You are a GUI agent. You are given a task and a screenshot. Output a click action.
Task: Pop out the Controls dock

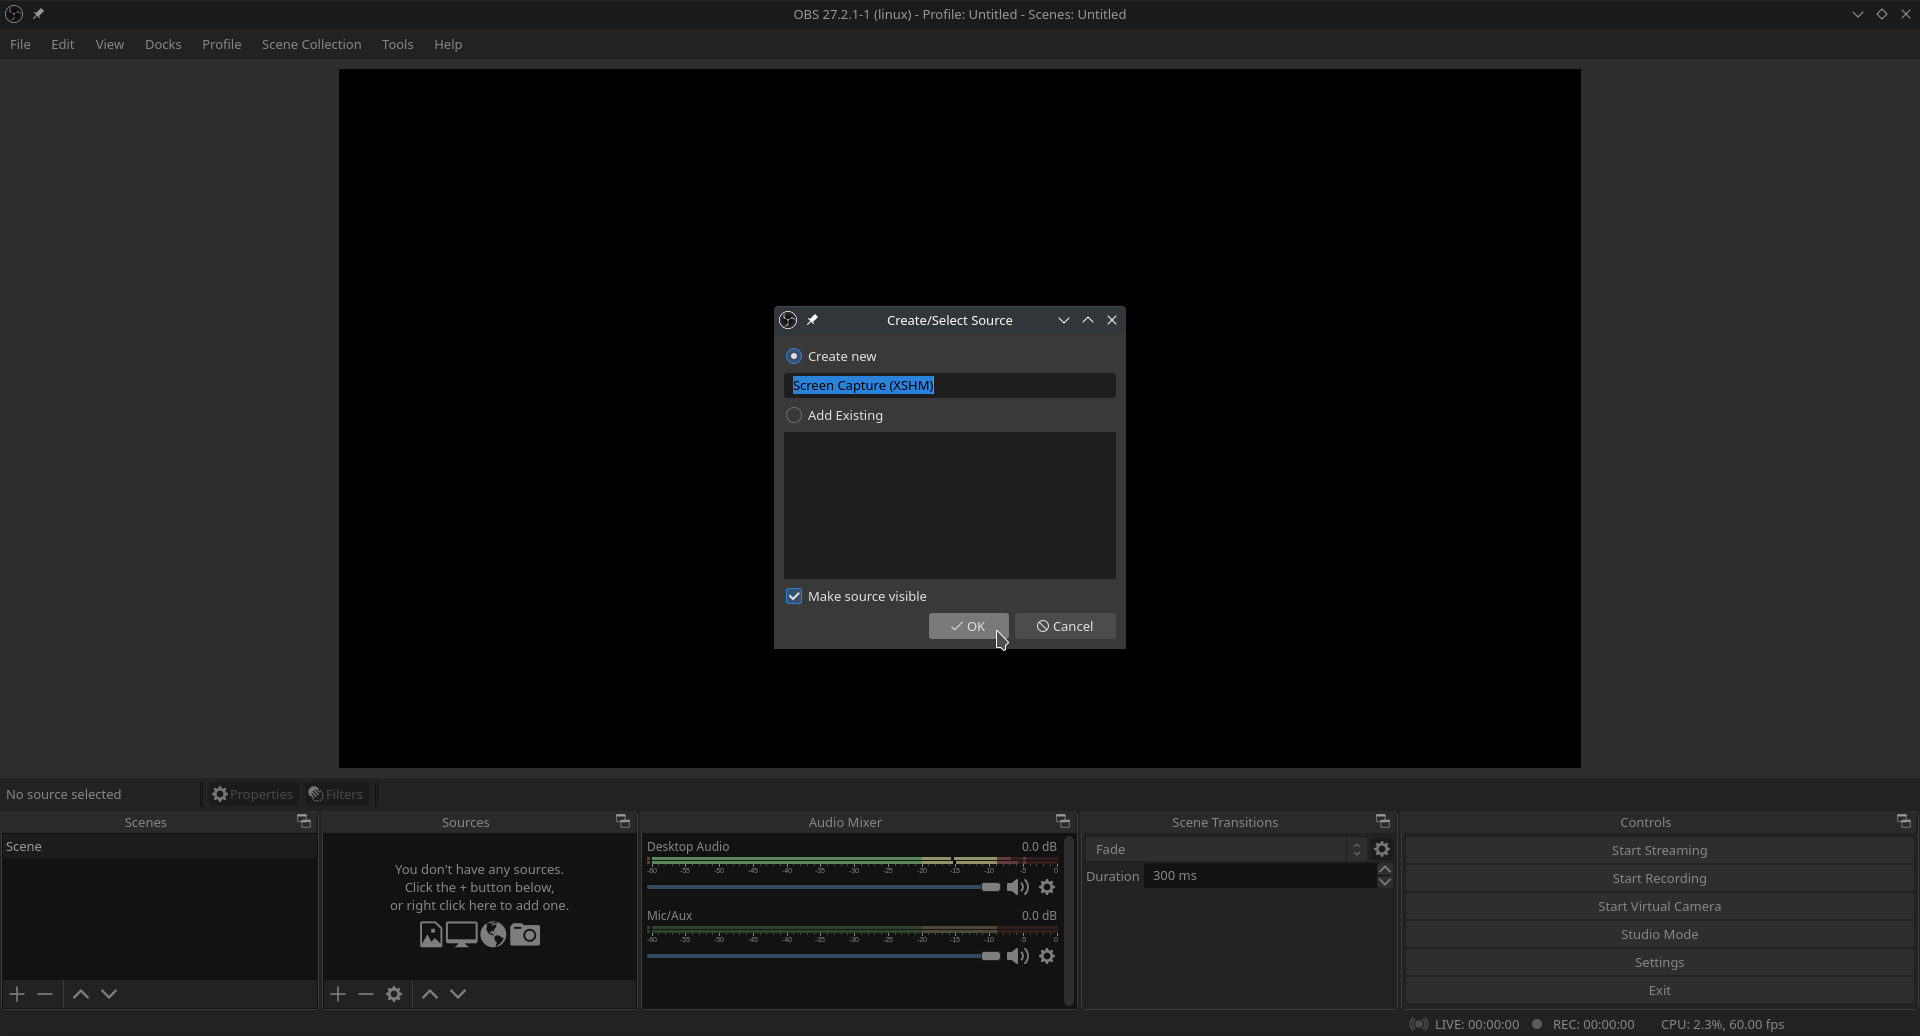pyautogui.click(x=1904, y=822)
